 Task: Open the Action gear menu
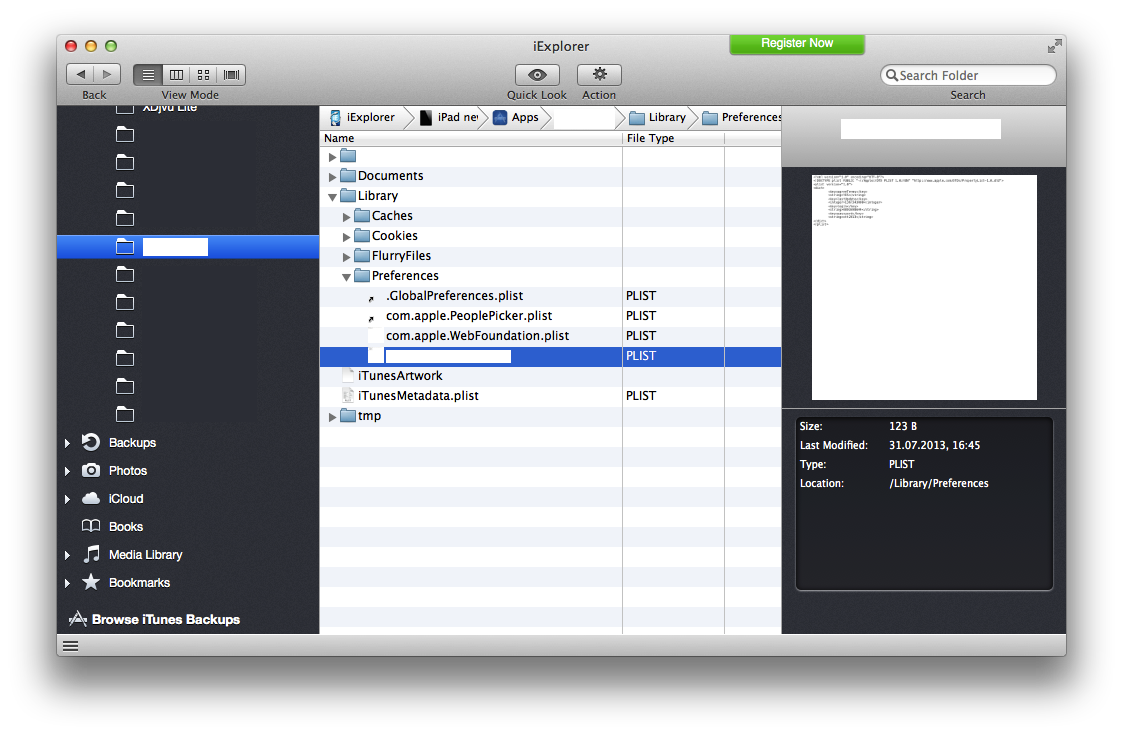coord(599,75)
